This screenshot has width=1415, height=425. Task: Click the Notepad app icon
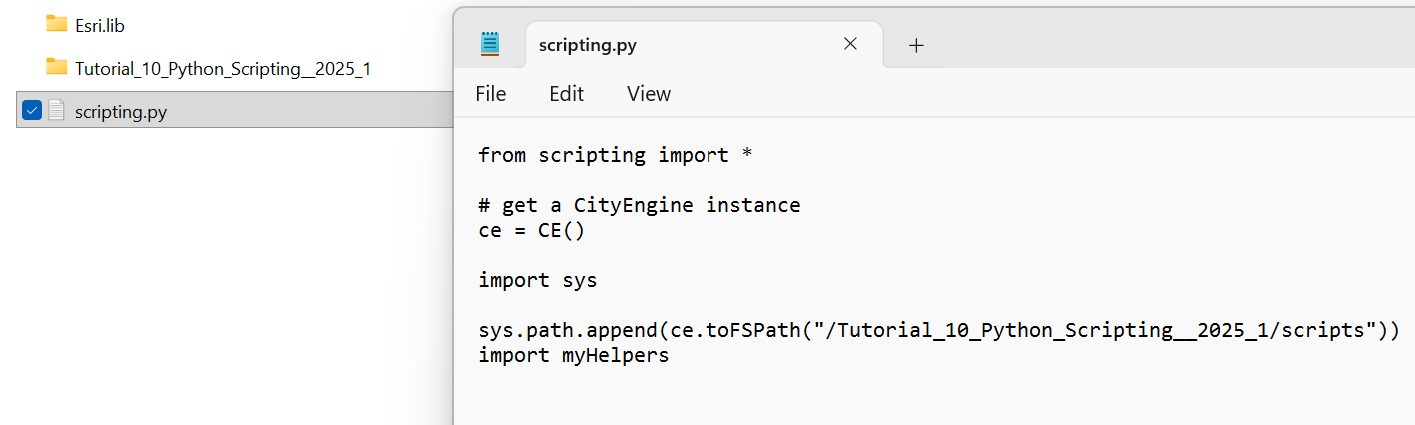click(489, 44)
